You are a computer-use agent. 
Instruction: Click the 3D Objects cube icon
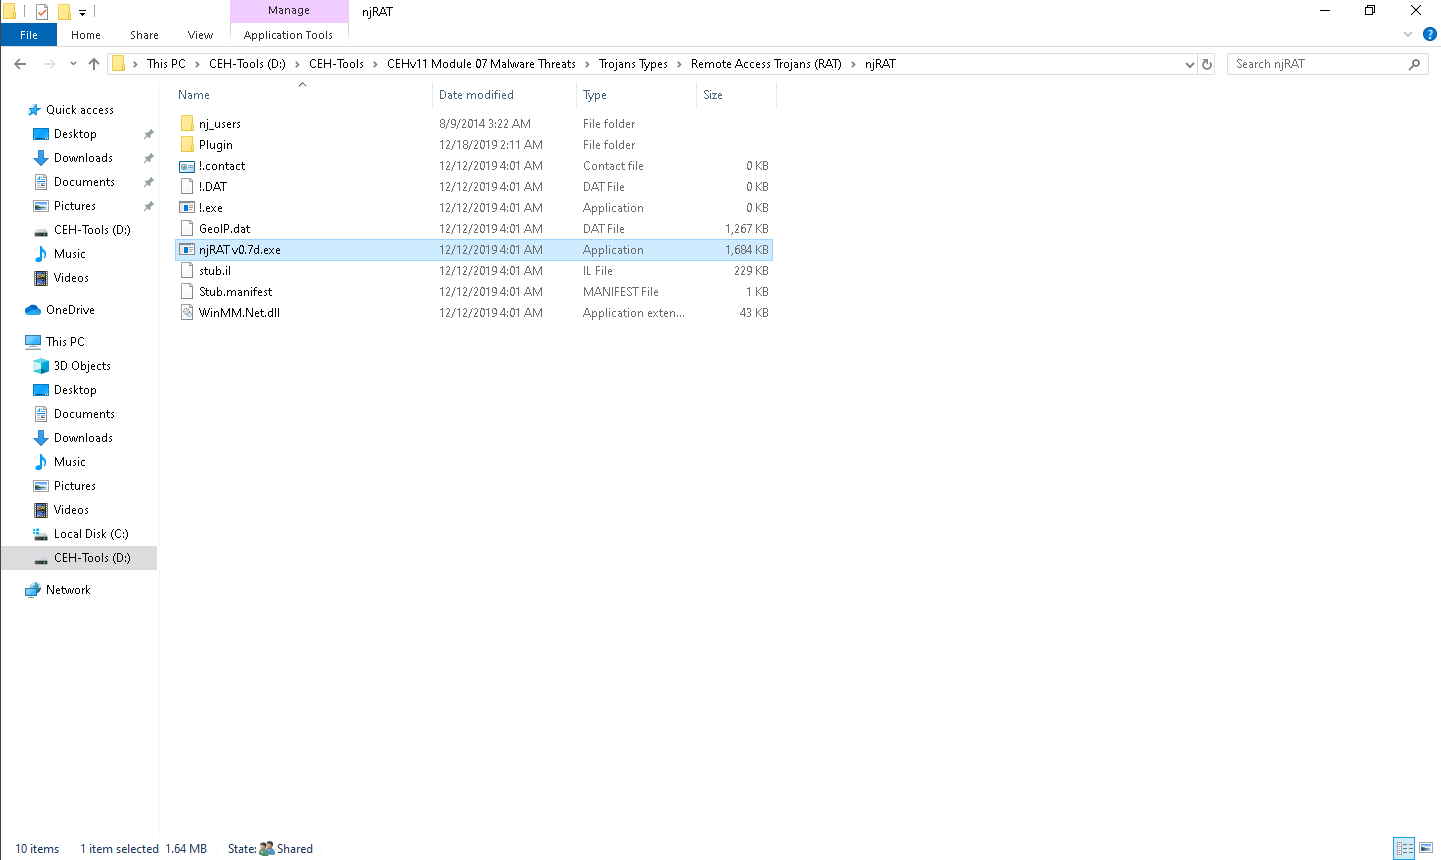[41, 366]
